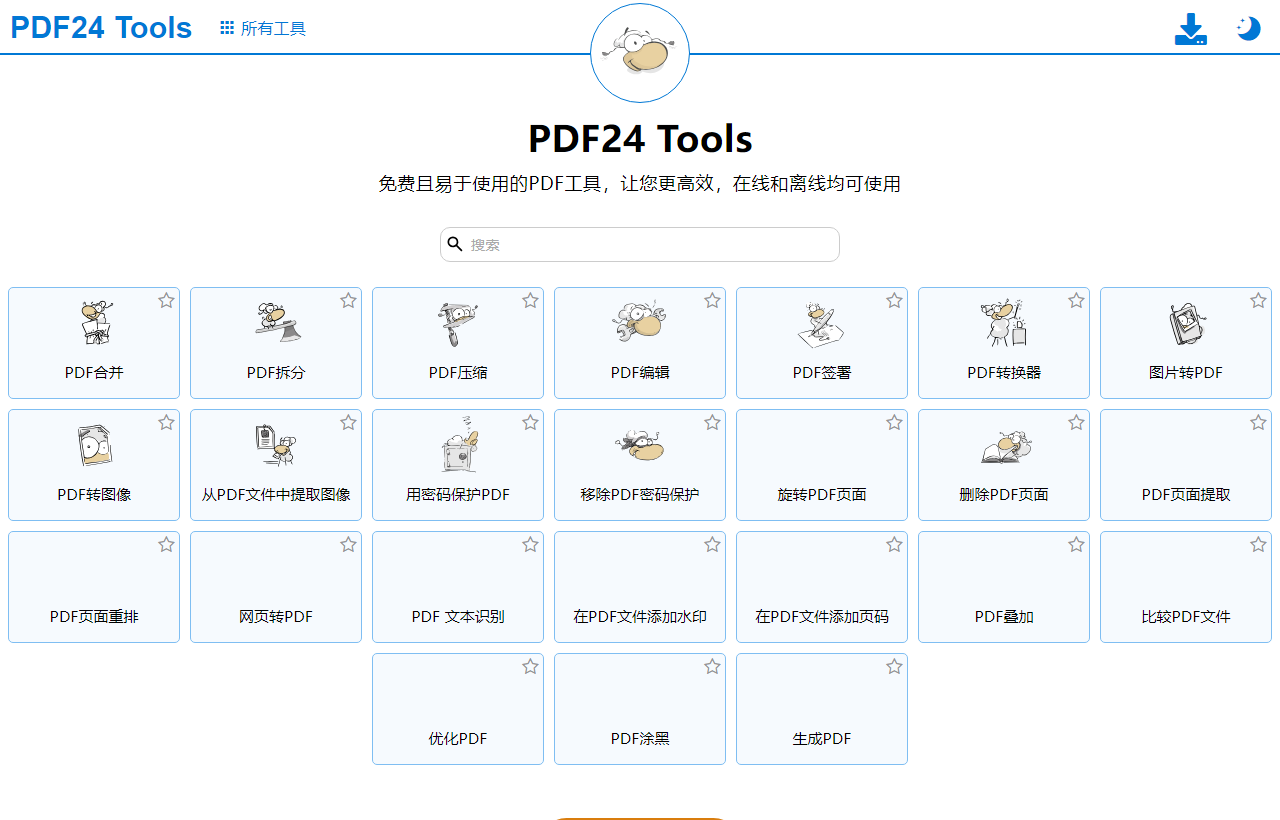Open the 所有工具 menu
The height and width of the screenshot is (820, 1280).
(x=263, y=28)
